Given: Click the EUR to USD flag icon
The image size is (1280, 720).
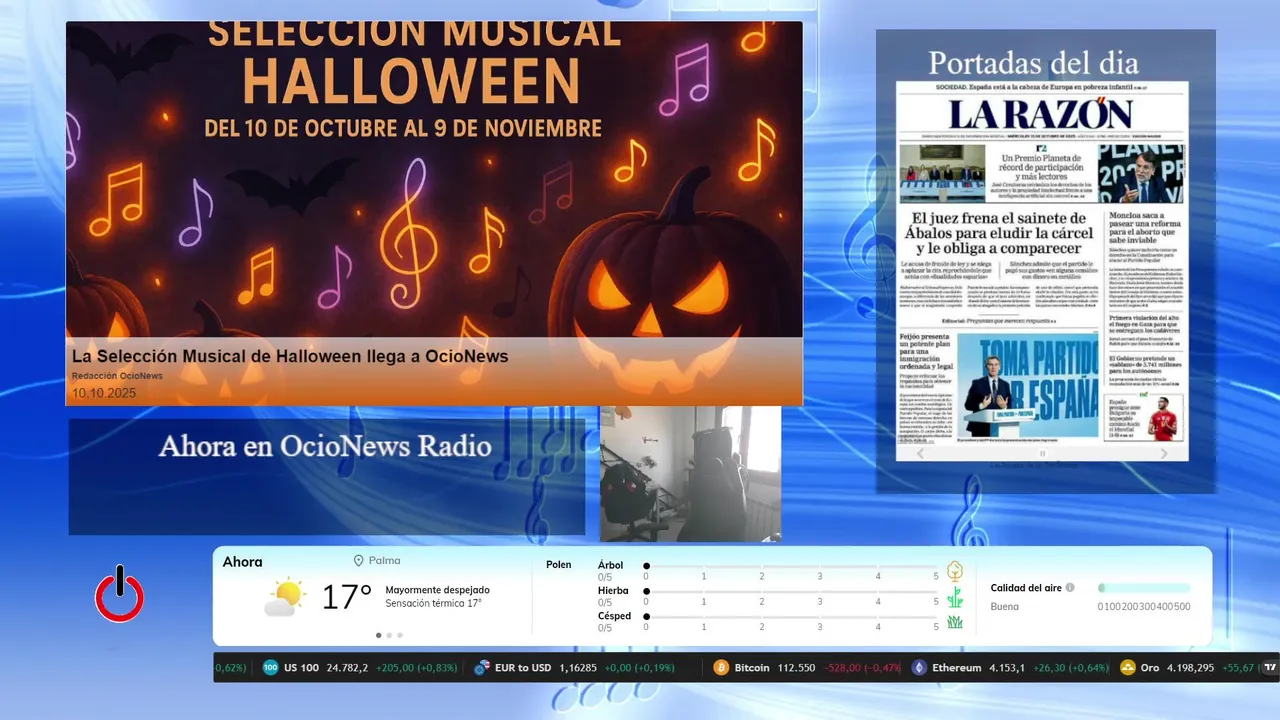Looking at the screenshot, I should pos(482,668).
